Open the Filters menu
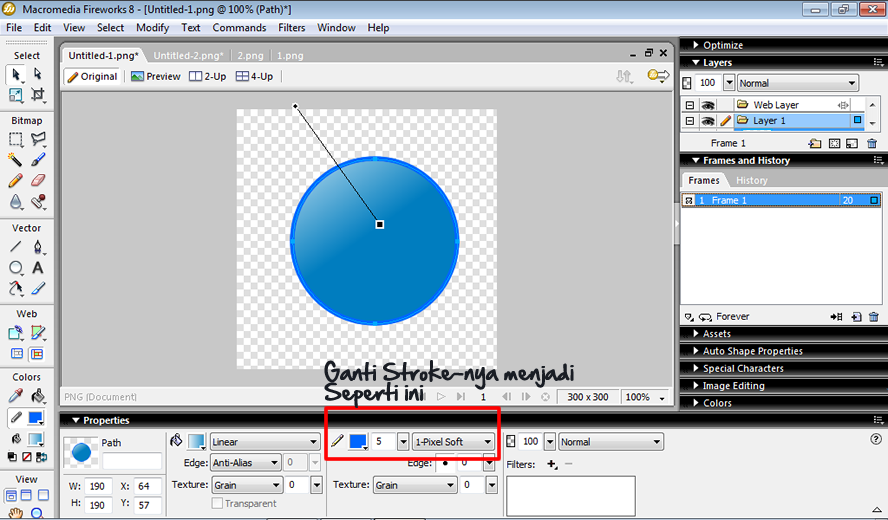The image size is (888, 520). 292,28
